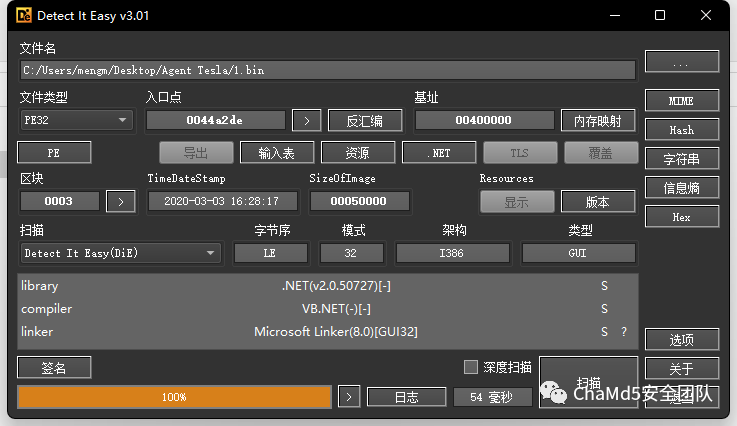Click the byte order LE field
This screenshot has width=737, height=426.
(x=270, y=253)
